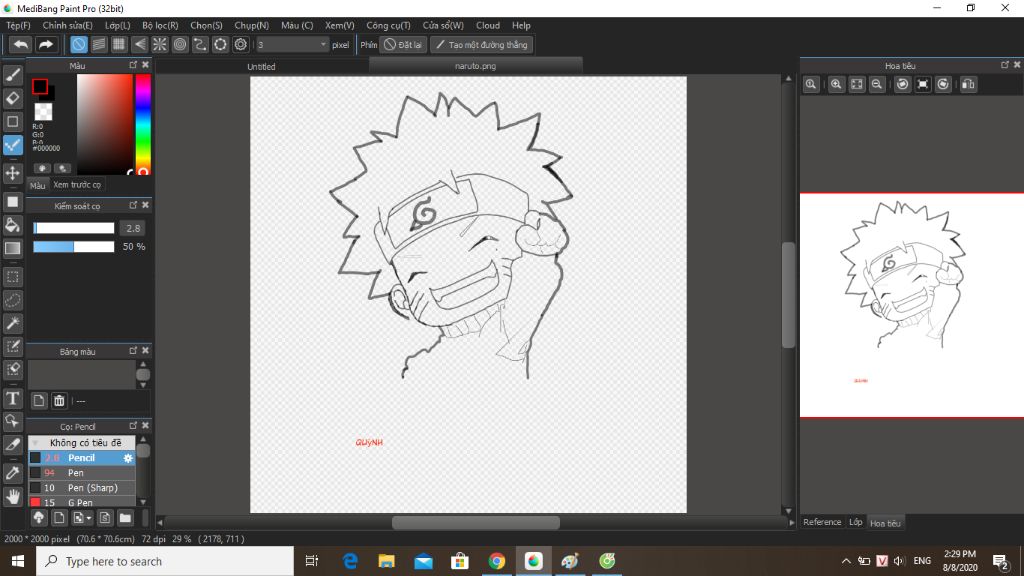Enable curve snap guide
Image resolution: width=1024 pixels, height=576 pixels.
tap(200, 44)
